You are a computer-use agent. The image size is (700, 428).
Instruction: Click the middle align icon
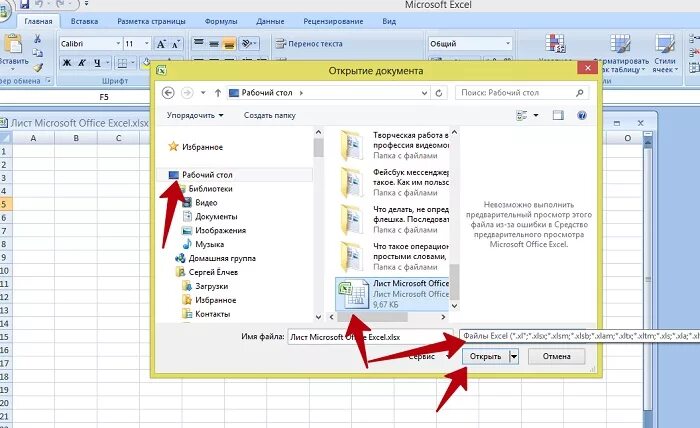point(214,43)
